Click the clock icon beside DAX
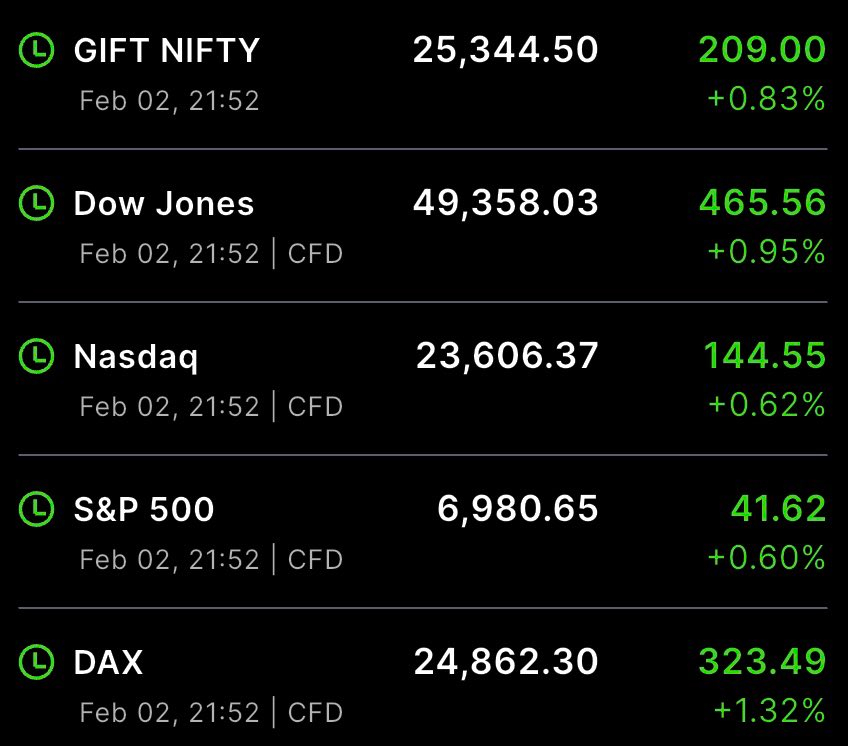 [x=37, y=663]
